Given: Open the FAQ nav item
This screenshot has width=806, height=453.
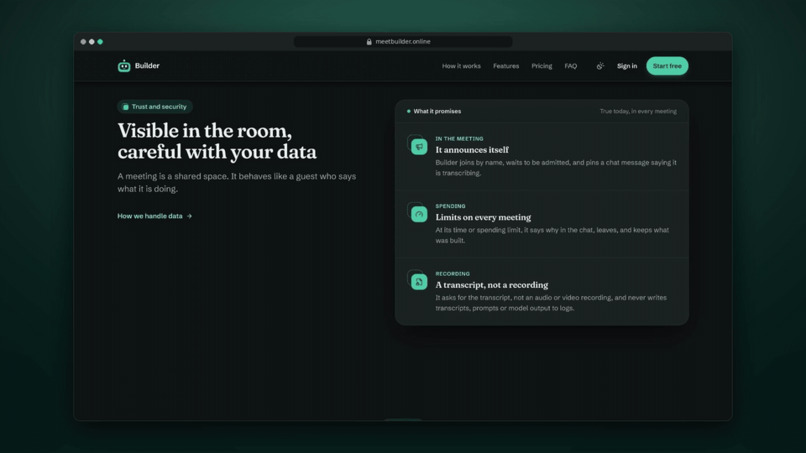Looking at the screenshot, I should tap(571, 66).
